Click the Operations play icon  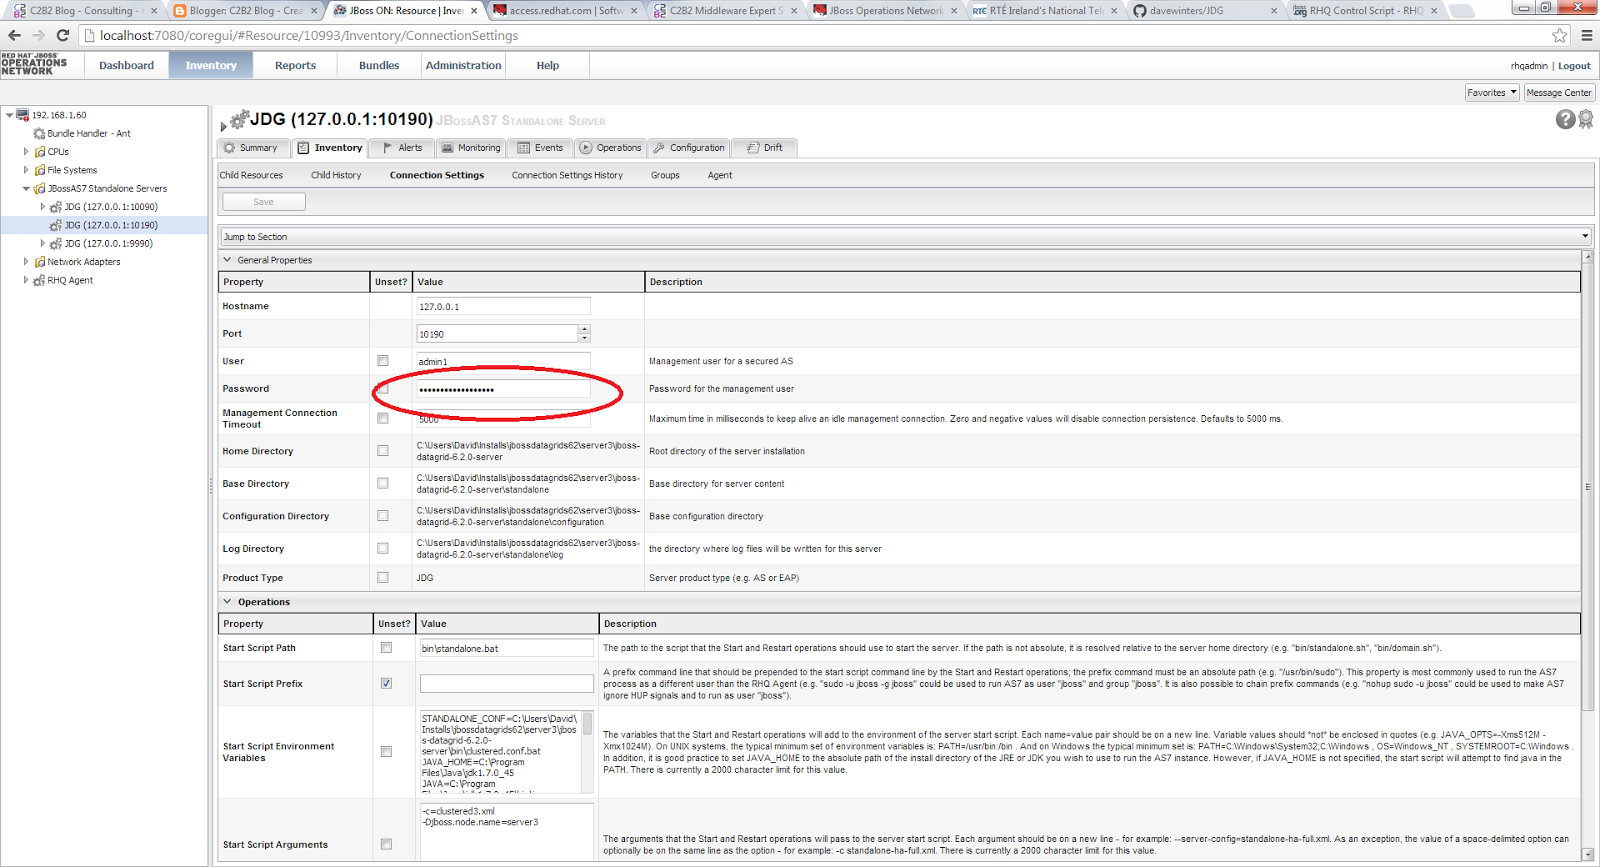[x=586, y=147]
